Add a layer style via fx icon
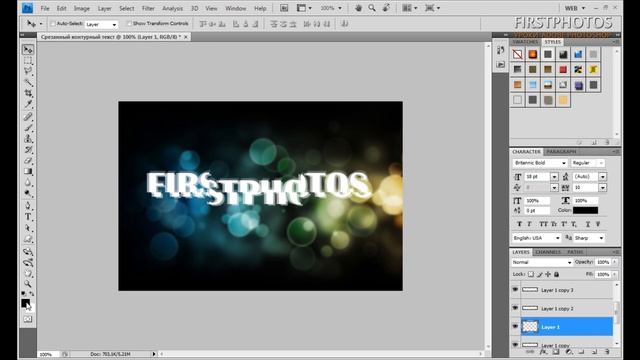Viewport: 640px width, 360px height. pyautogui.click(x=543, y=352)
